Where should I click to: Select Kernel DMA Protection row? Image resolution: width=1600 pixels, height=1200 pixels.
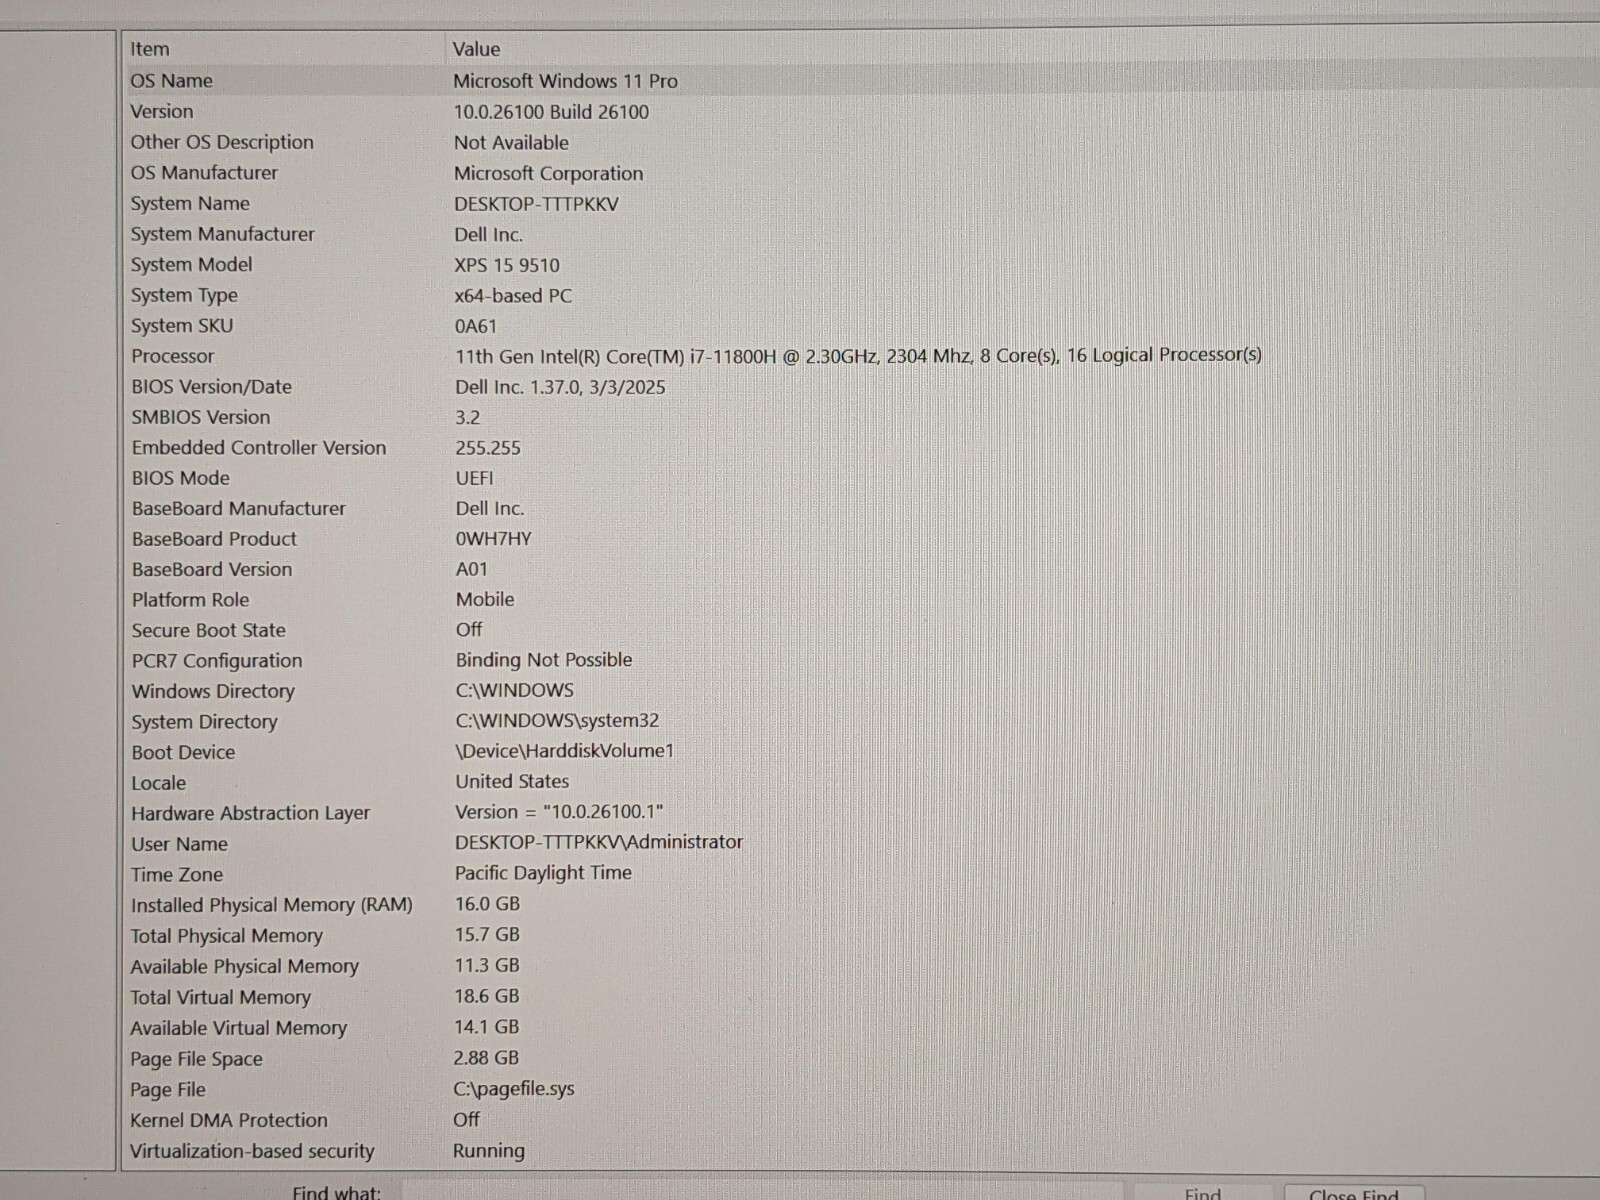tap(860, 1120)
